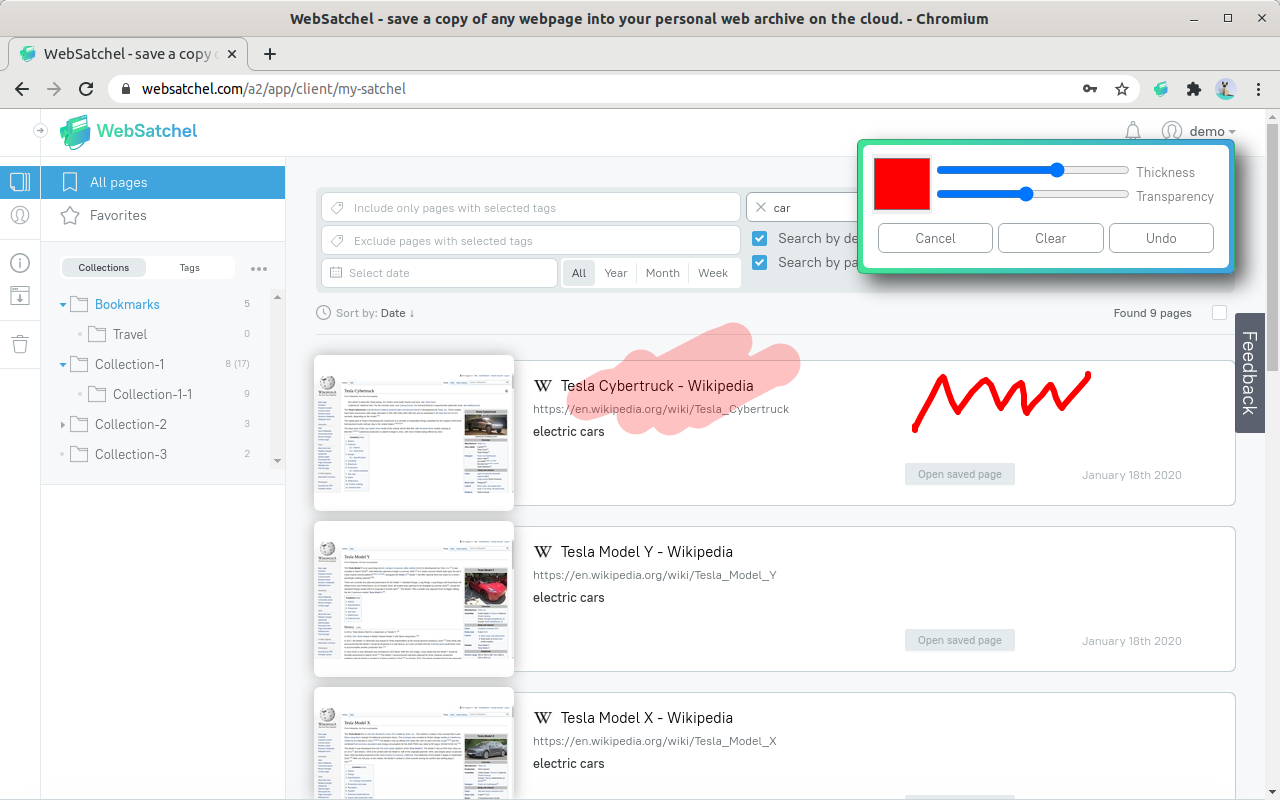The width and height of the screenshot is (1280, 800).
Task: Reload the current page
Action: [x=87, y=89]
